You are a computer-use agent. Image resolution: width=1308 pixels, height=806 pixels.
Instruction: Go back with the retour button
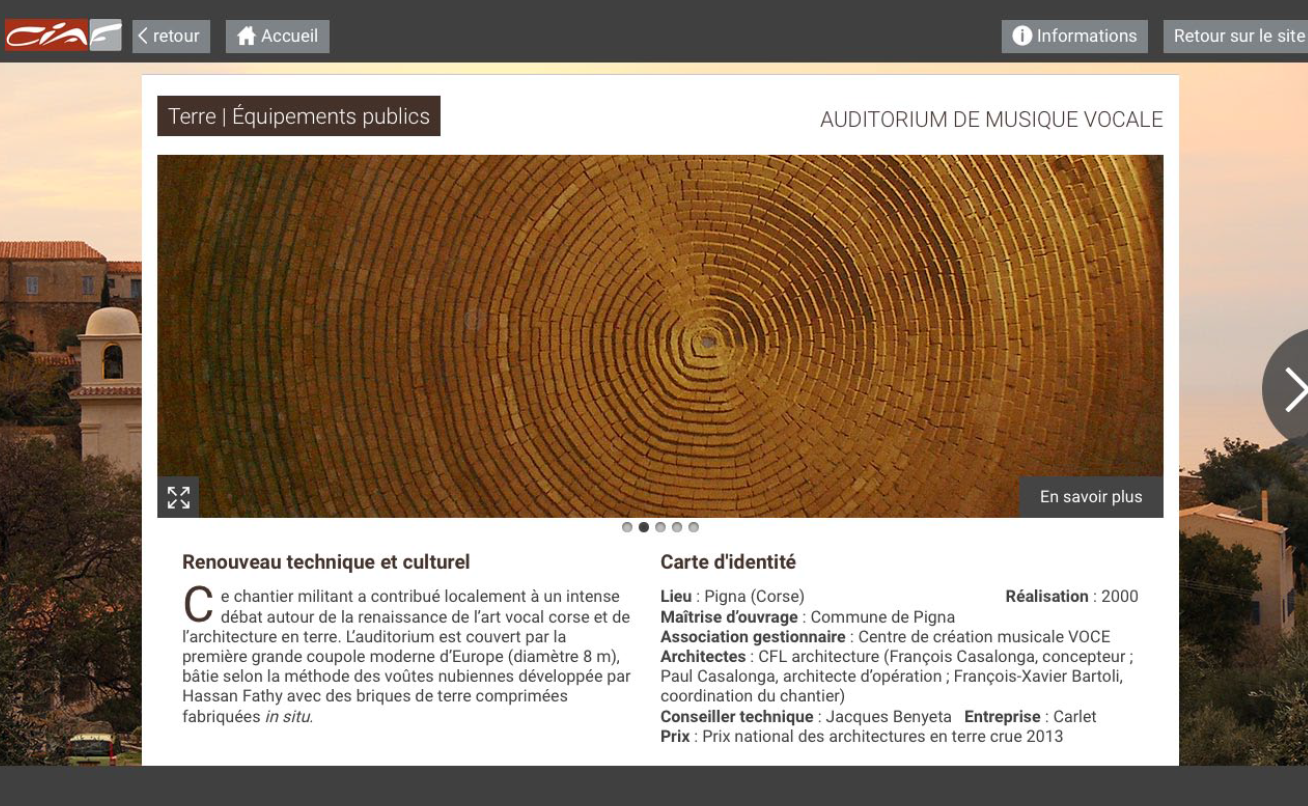pos(170,36)
